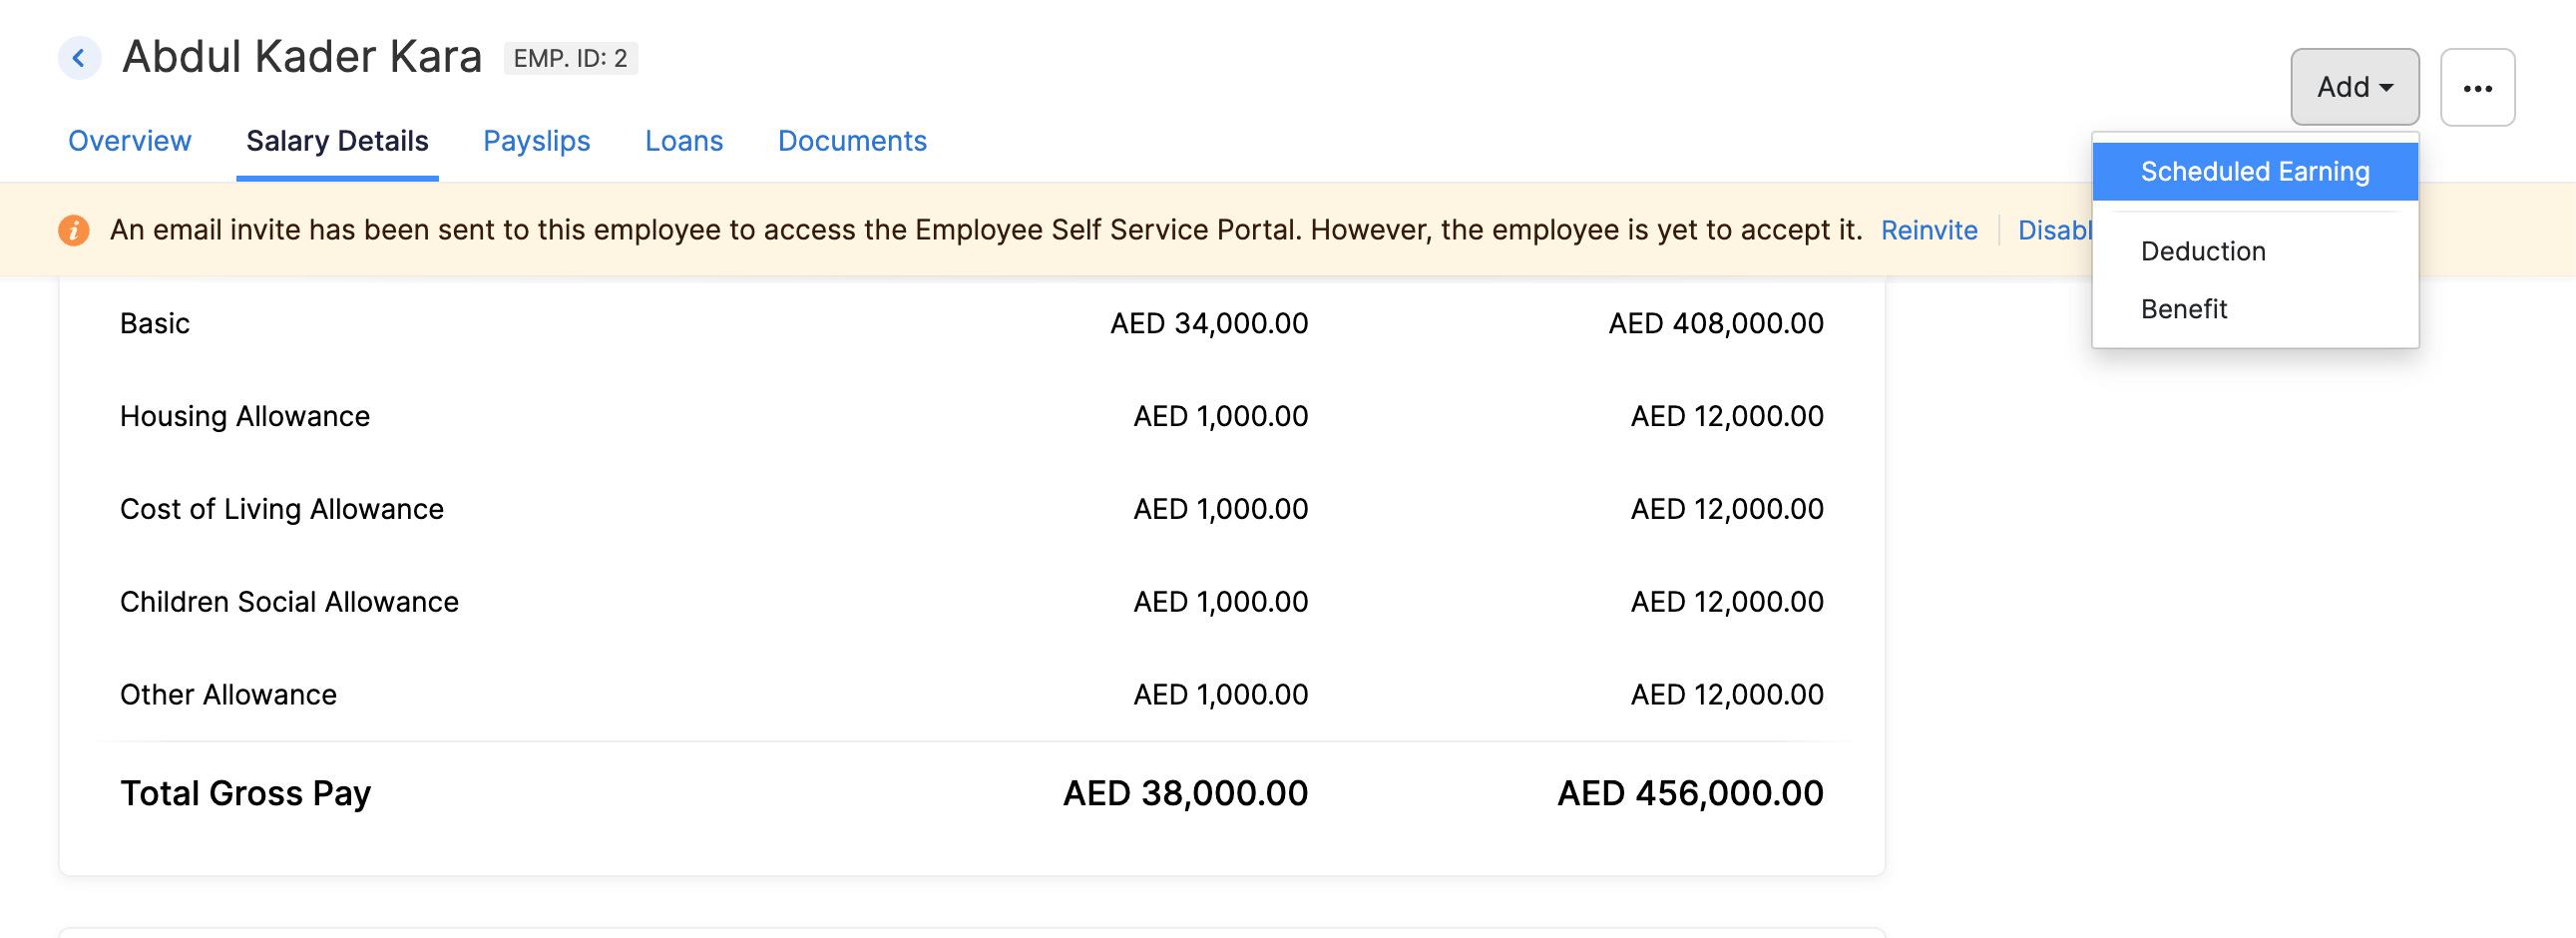Screen dimensions: 2576x938
Task: Click the Housing Allowance row
Action: (x=245, y=416)
